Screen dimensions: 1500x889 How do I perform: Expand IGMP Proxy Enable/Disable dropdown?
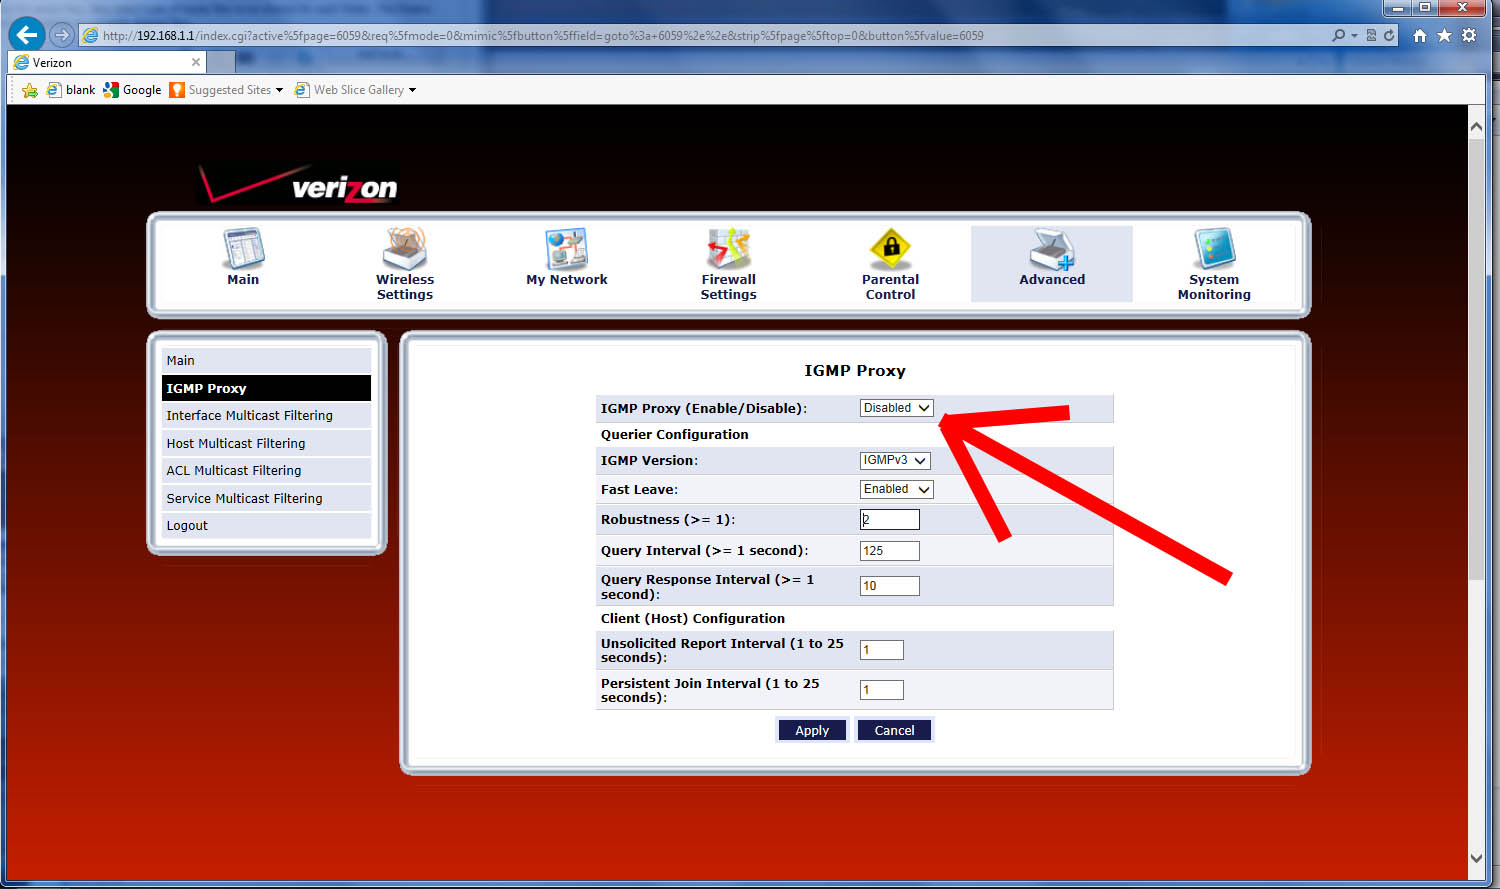pos(897,408)
